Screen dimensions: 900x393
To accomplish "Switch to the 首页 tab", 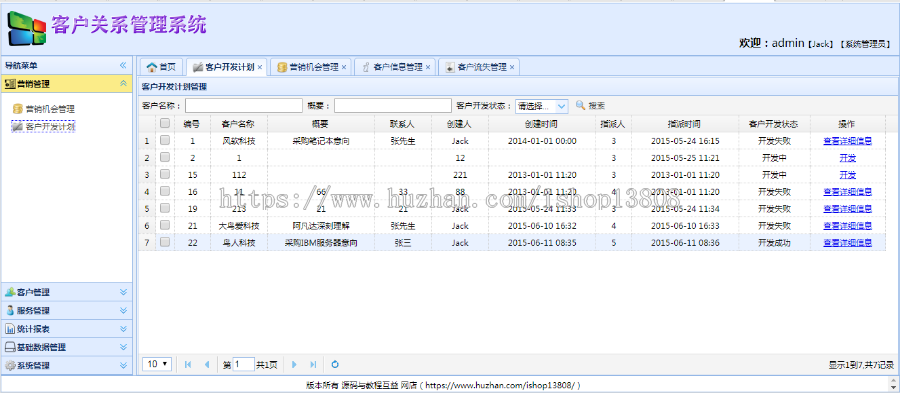I will (x=161, y=67).
